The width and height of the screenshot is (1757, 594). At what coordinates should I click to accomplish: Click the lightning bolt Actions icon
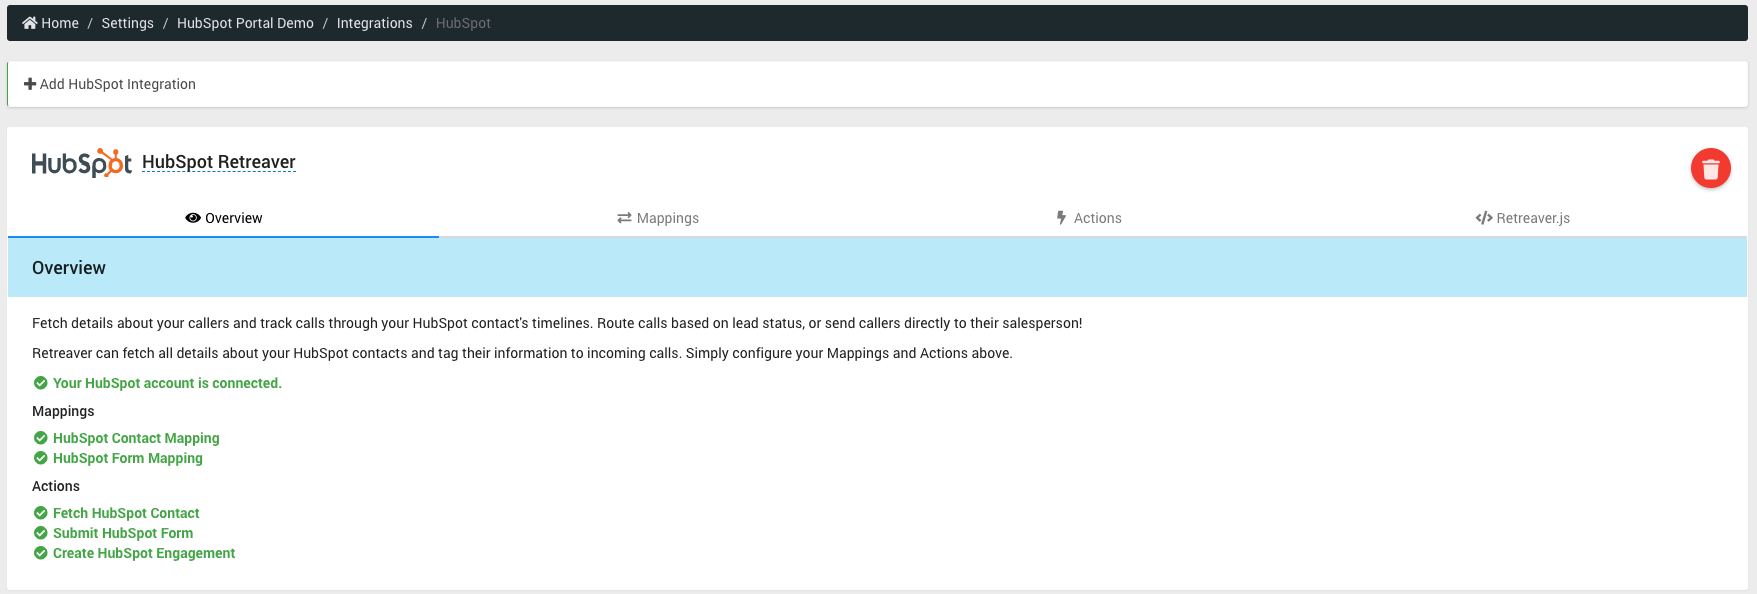(x=1062, y=218)
